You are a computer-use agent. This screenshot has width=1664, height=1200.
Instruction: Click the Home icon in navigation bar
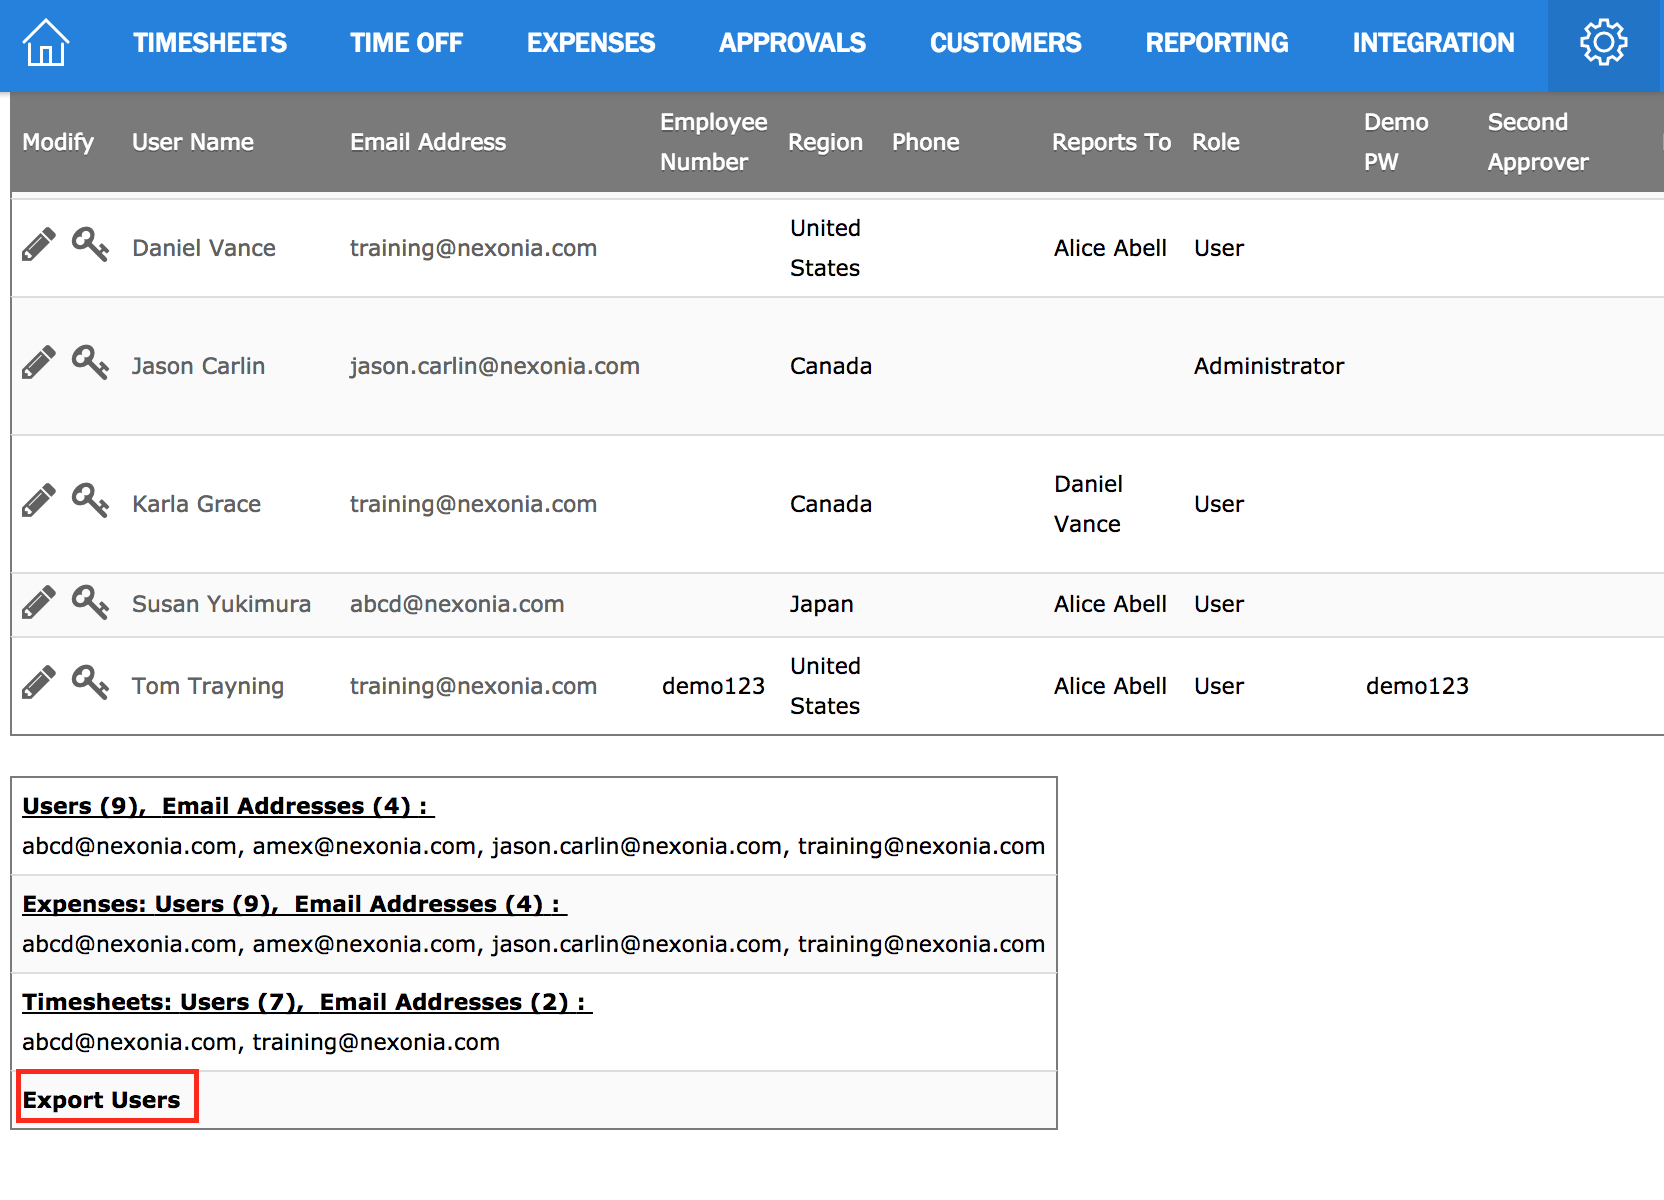[x=46, y=43]
